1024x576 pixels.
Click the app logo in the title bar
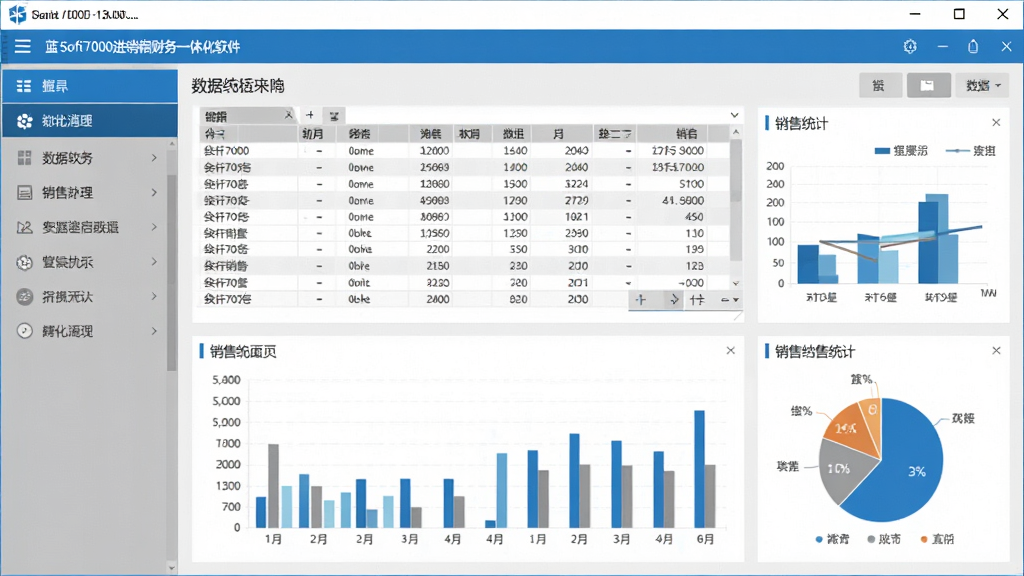(x=18, y=14)
